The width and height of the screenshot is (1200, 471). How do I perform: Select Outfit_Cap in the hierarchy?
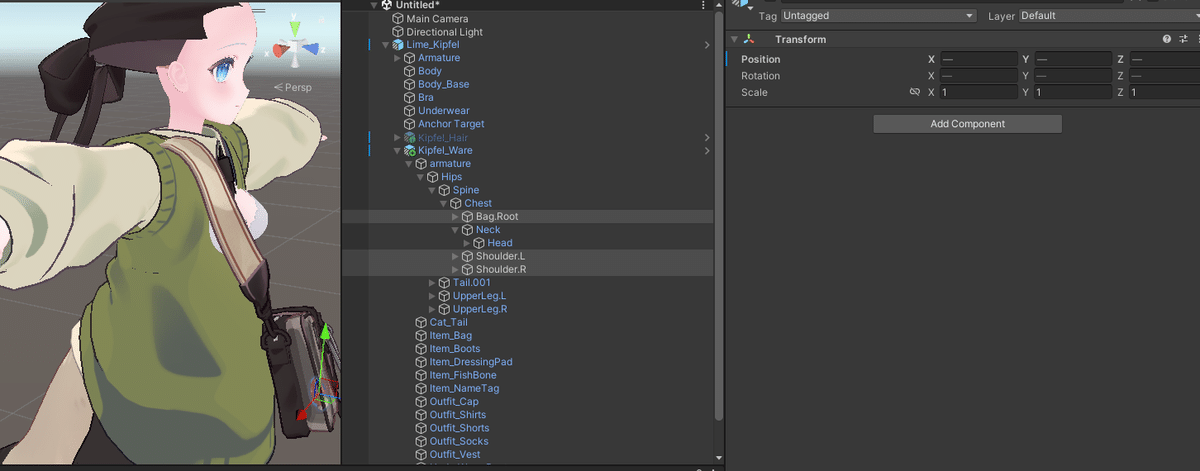[453, 401]
